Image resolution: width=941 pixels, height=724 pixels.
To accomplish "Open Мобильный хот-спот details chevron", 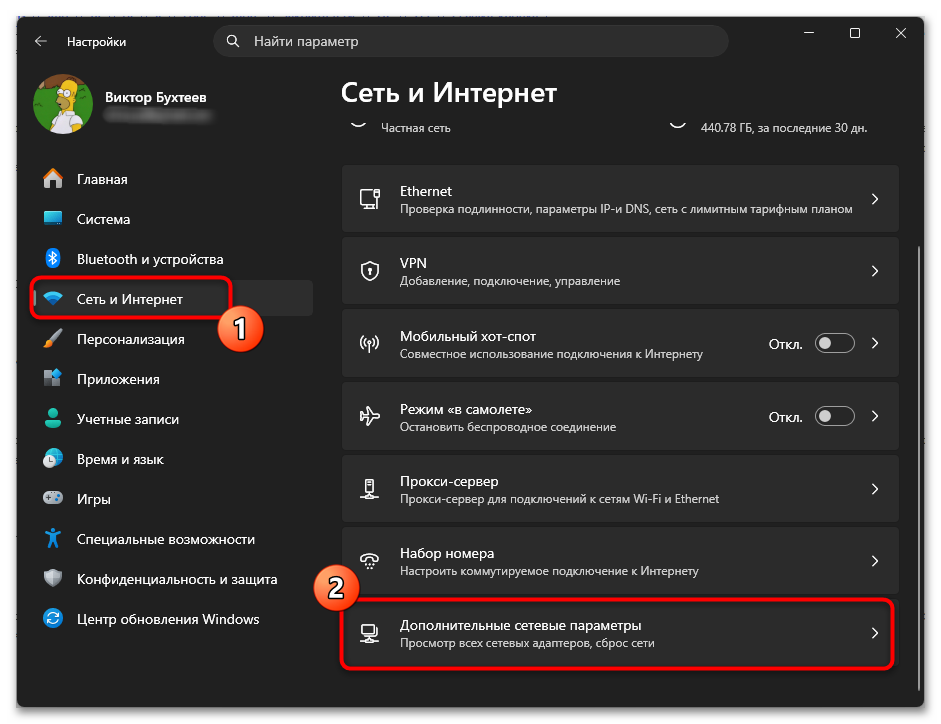I will tap(875, 343).
